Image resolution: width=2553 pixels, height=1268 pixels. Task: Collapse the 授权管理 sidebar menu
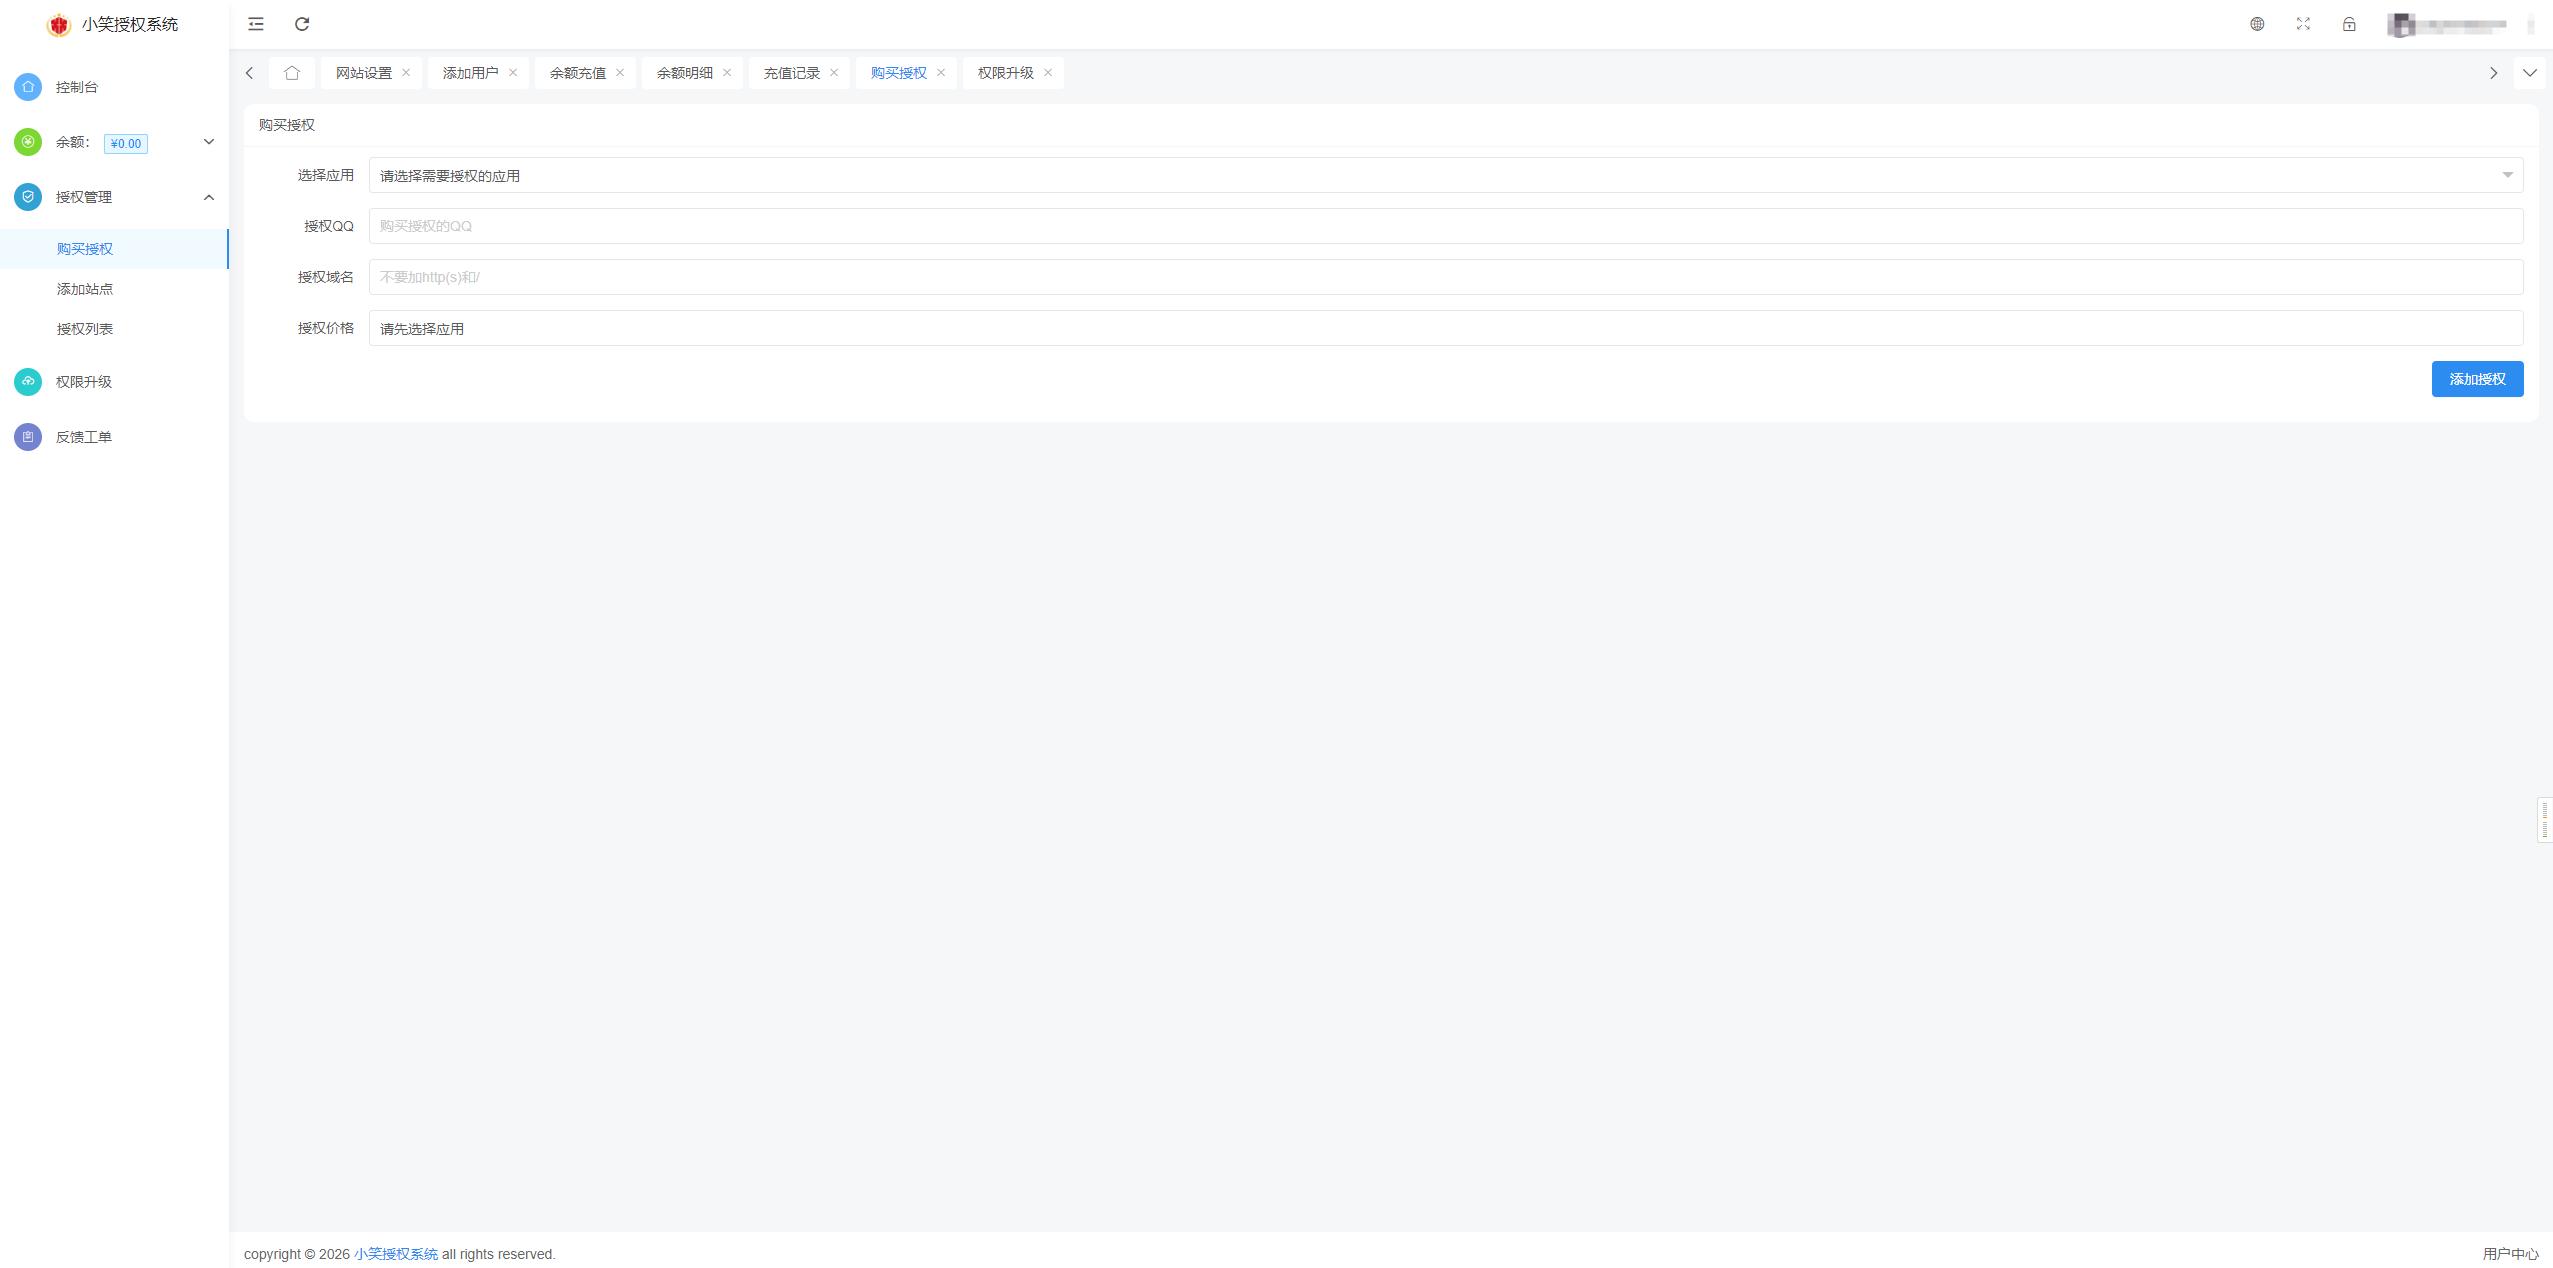click(x=209, y=197)
